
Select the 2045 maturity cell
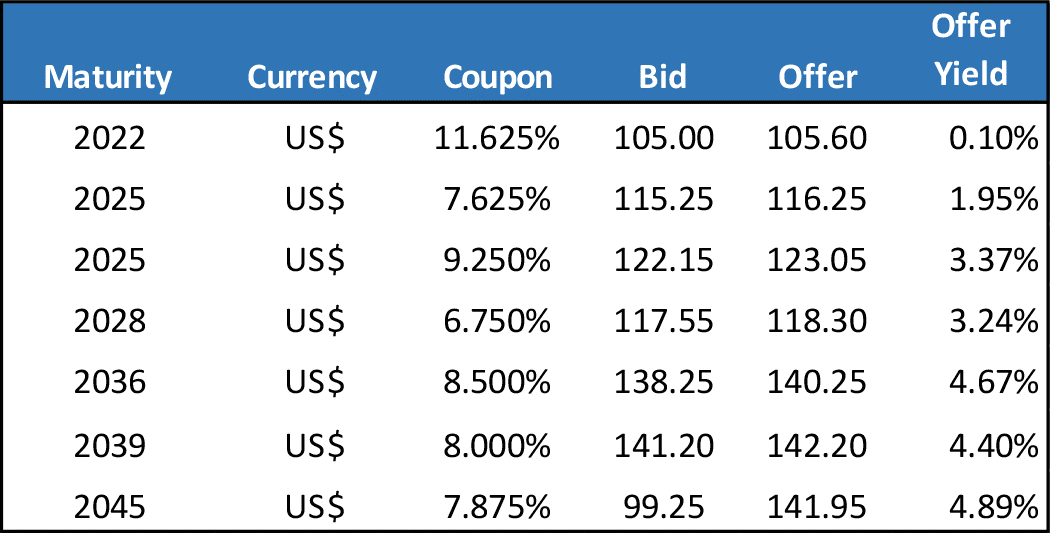[x=109, y=506]
